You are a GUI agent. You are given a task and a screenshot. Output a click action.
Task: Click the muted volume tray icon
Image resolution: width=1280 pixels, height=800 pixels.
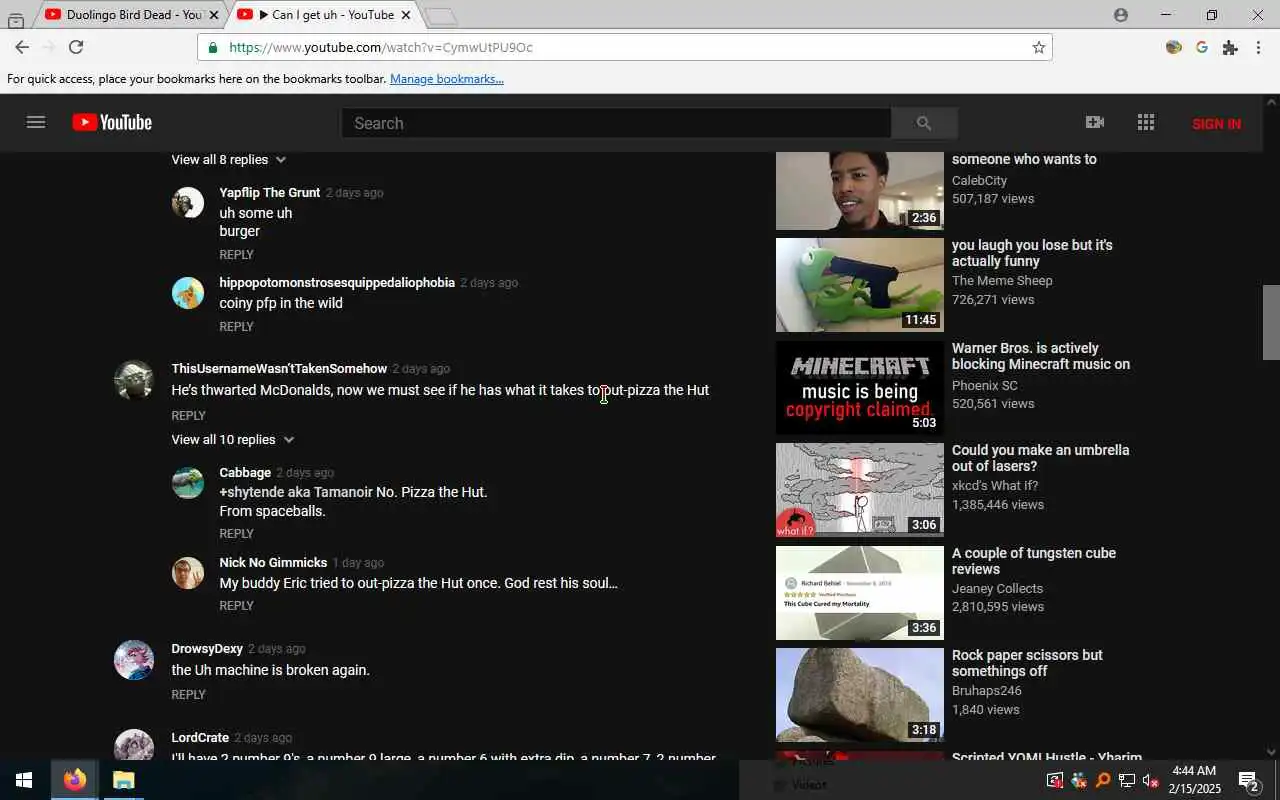click(1151, 780)
